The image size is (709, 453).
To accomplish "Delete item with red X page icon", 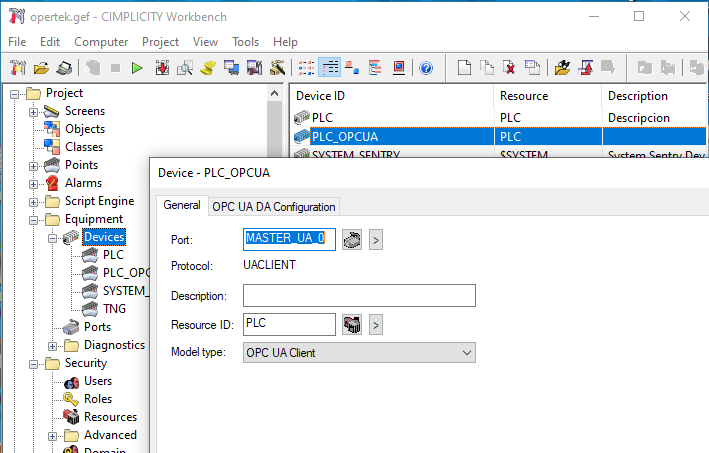I will point(510,68).
